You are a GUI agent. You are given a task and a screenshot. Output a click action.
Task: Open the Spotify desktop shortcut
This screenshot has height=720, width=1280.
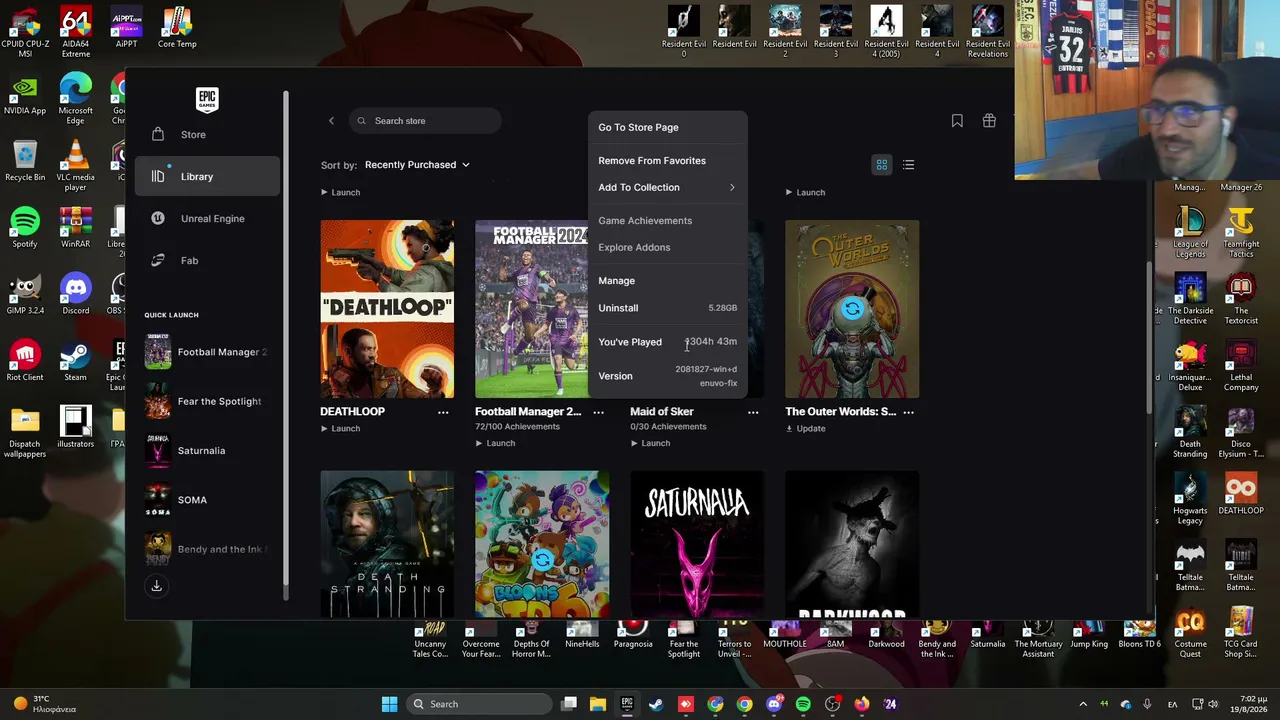25,227
